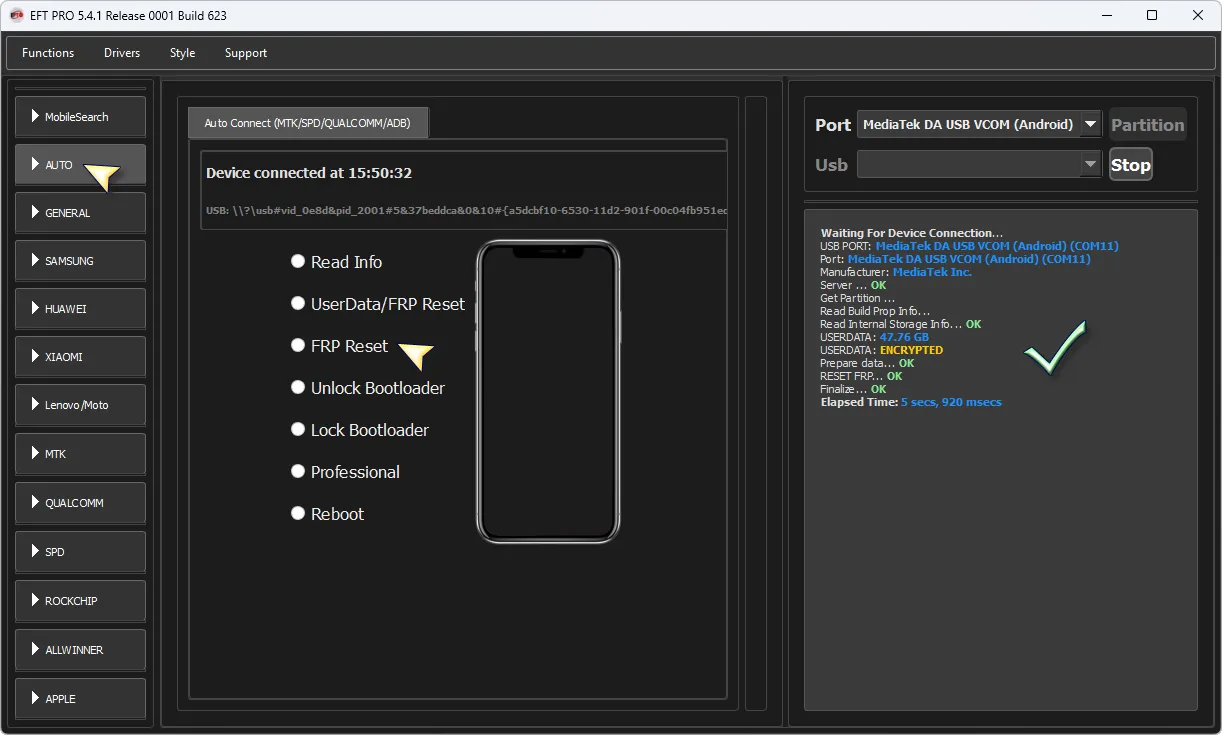Select Unlock Bootloader radio option

(x=298, y=387)
